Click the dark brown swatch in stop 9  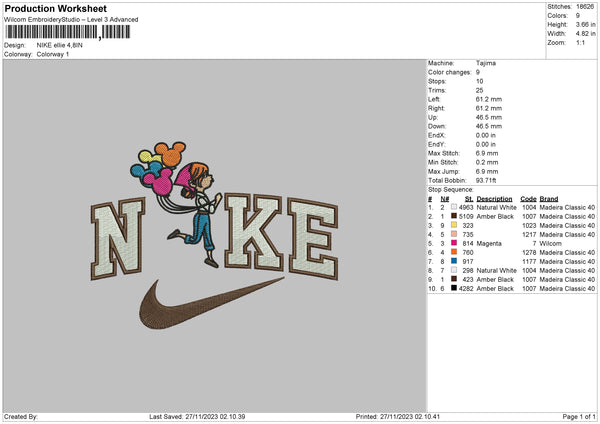tap(454, 279)
